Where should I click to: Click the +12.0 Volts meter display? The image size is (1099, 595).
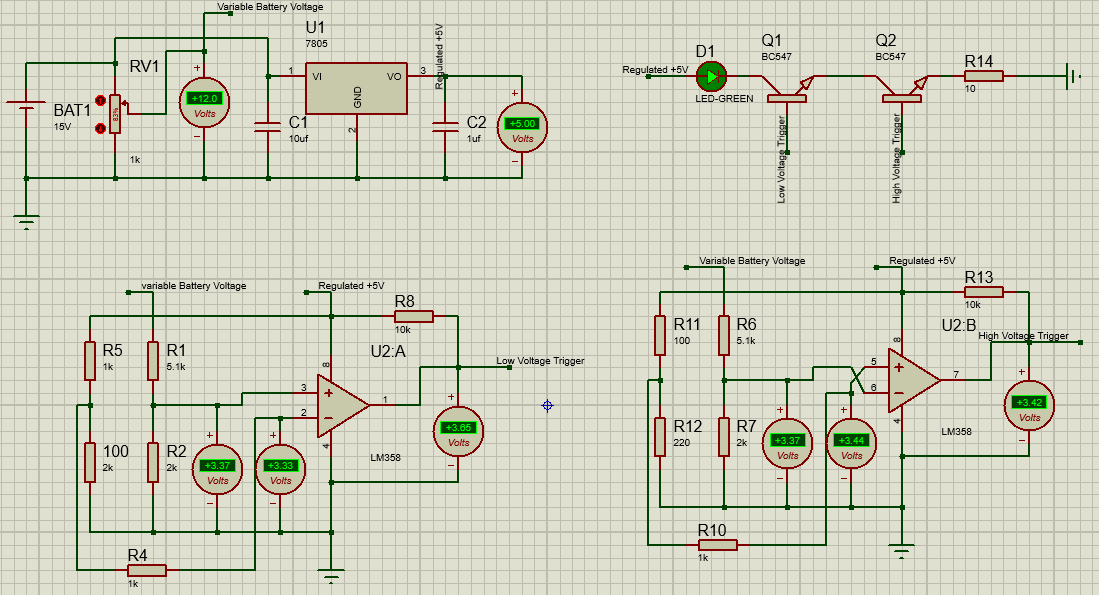click(202, 98)
